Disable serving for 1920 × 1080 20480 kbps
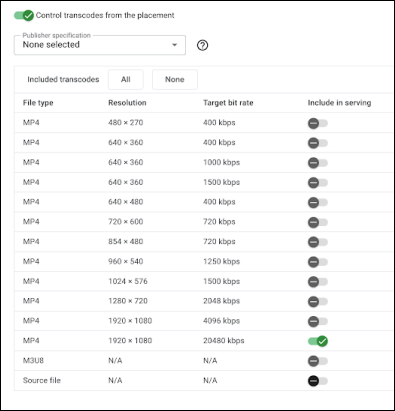Viewport: 395px width, 411px height. tap(318, 341)
